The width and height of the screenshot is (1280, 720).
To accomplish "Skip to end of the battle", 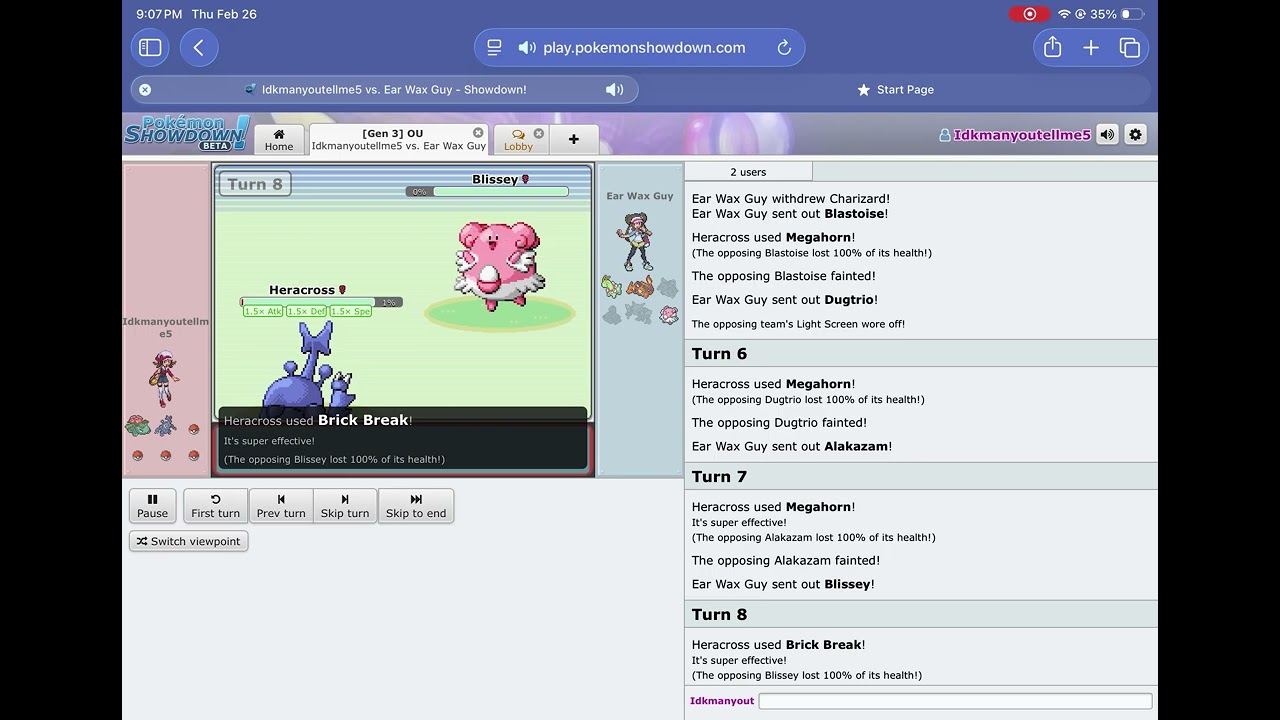I will 416,505.
